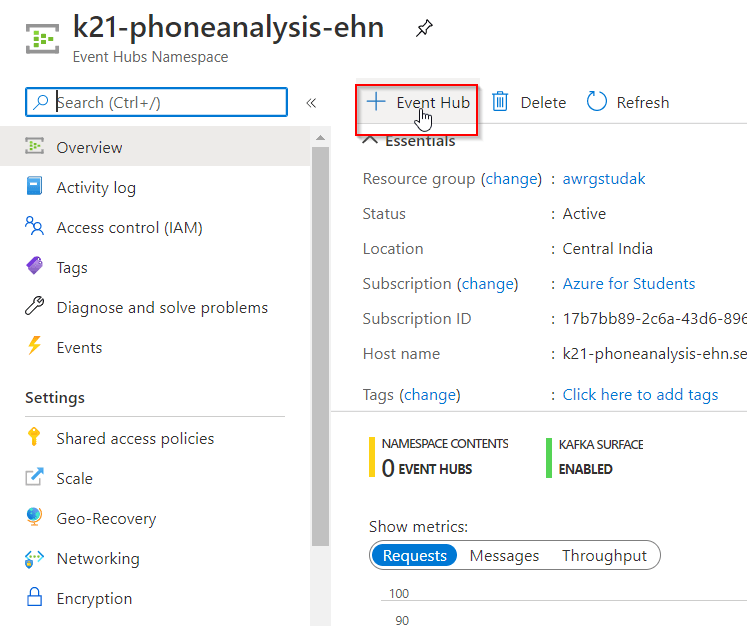The height and width of the screenshot is (626, 747).
Task: Select the Requests metrics option
Action: tap(414, 555)
